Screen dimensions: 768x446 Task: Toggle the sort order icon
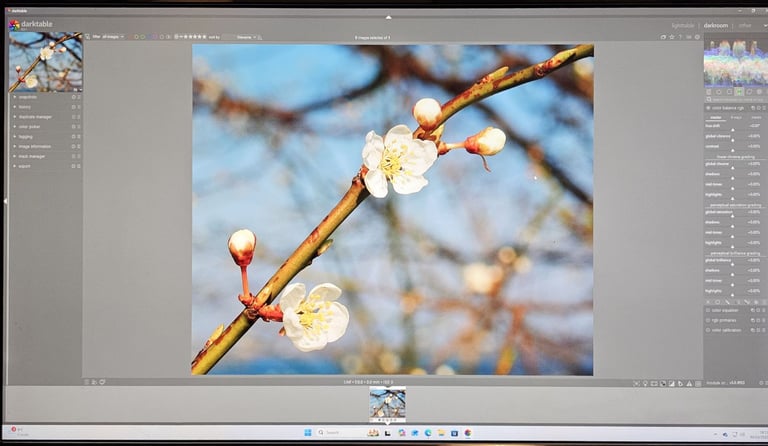click(x=260, y=37)
